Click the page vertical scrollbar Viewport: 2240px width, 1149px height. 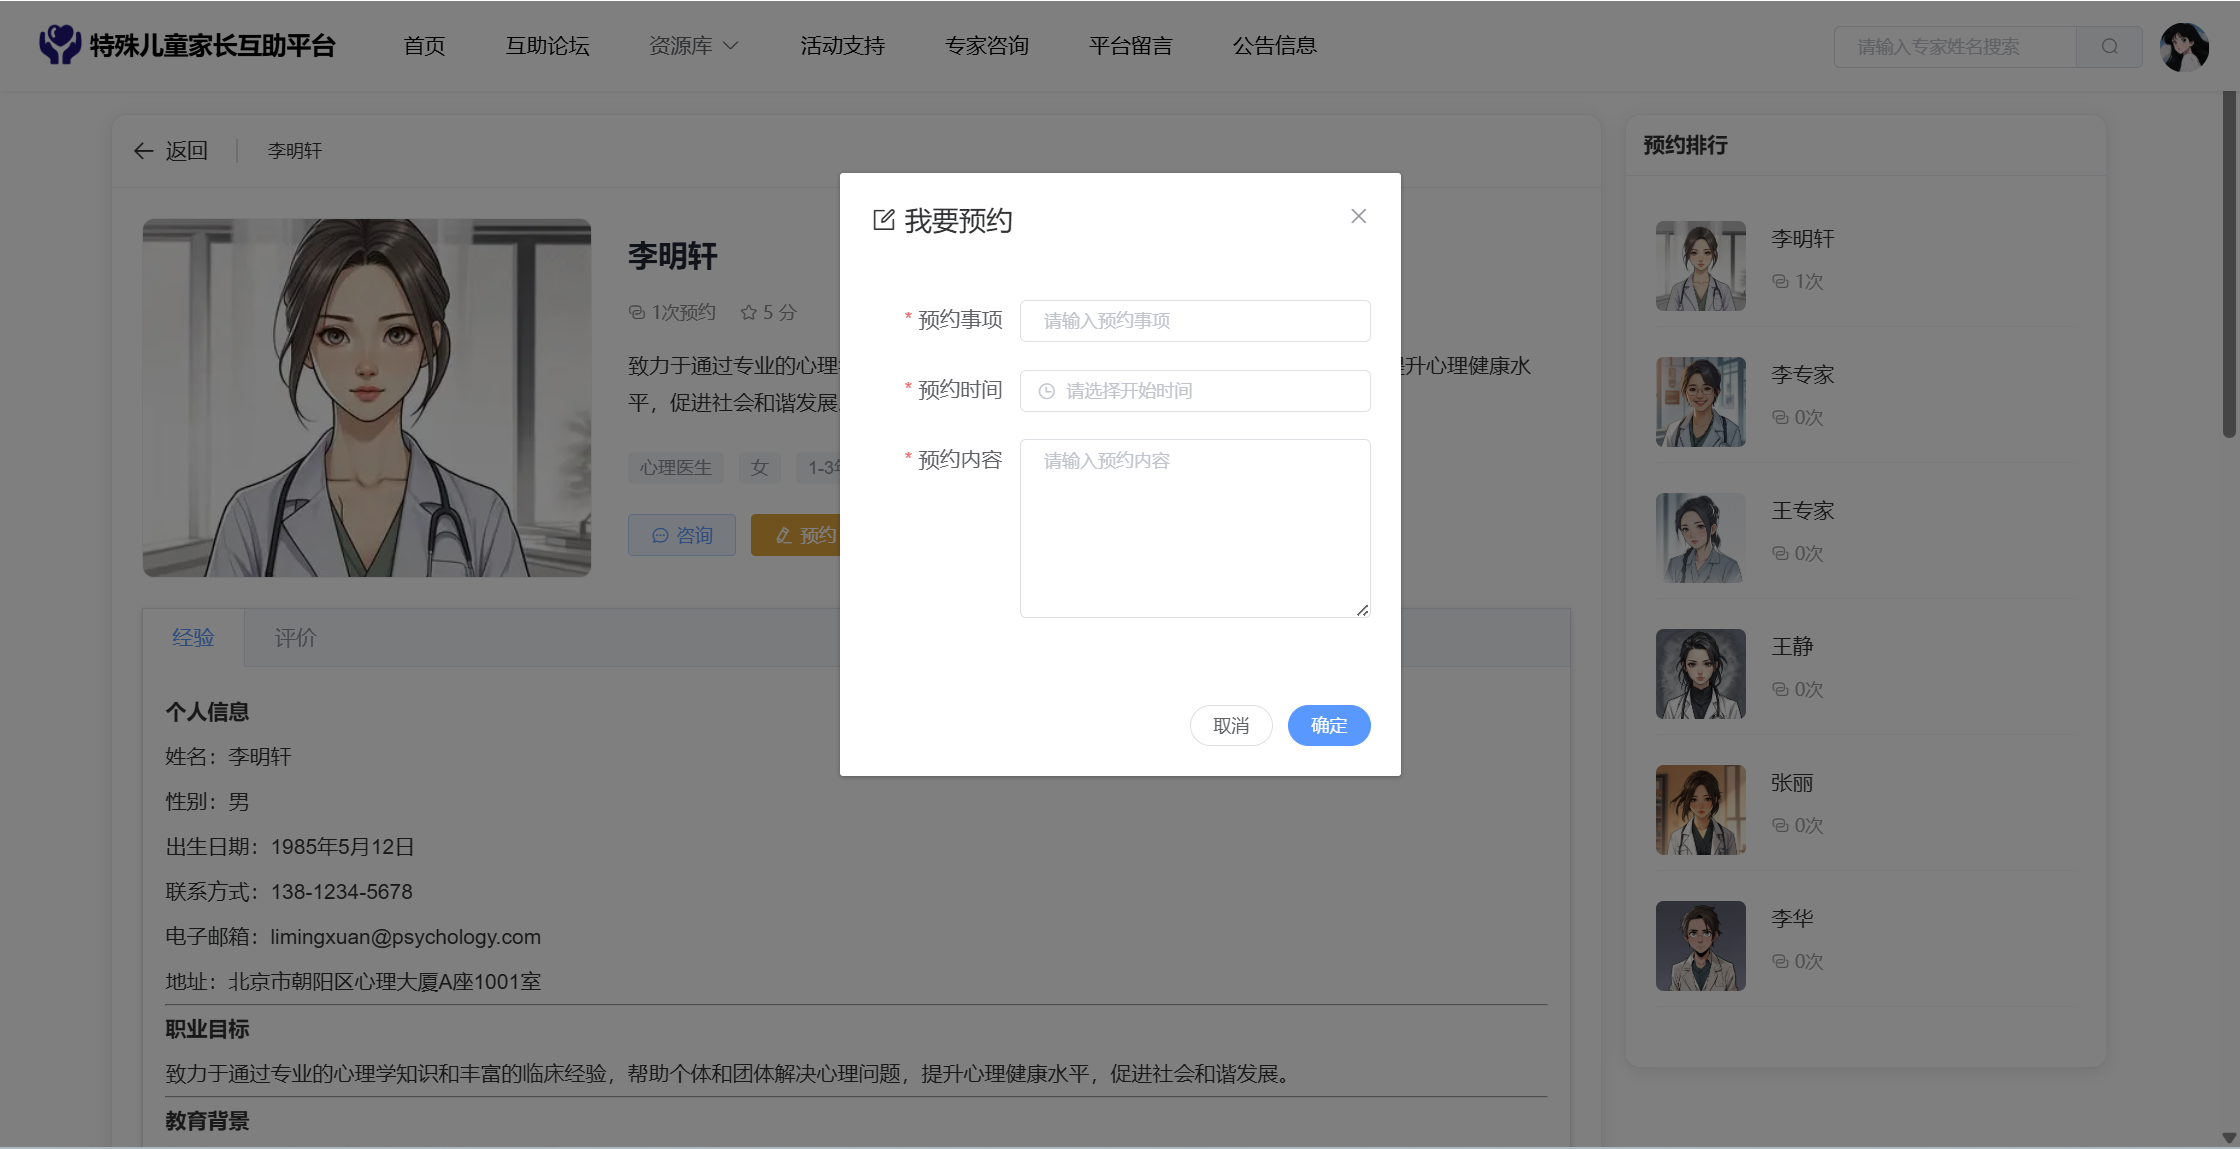tap(2228, 265)
